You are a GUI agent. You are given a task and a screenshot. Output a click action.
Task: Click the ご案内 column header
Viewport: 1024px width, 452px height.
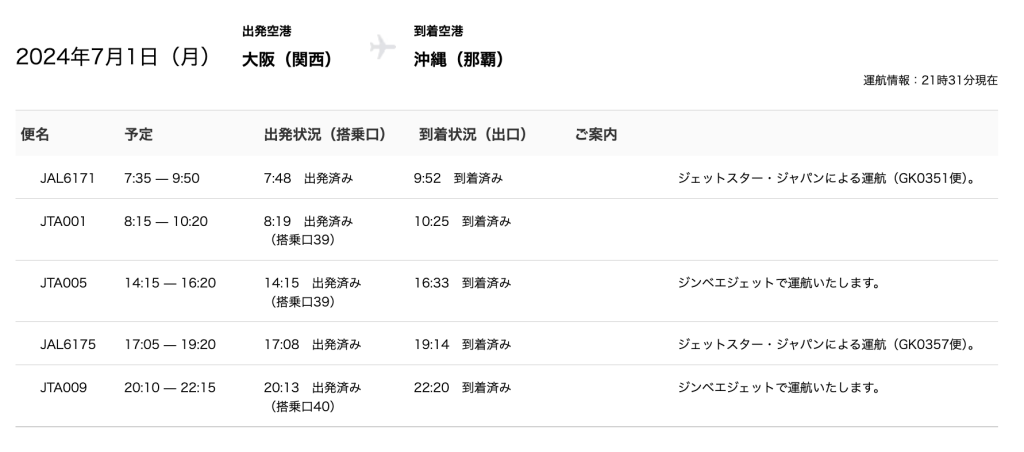tap(596, 134)
